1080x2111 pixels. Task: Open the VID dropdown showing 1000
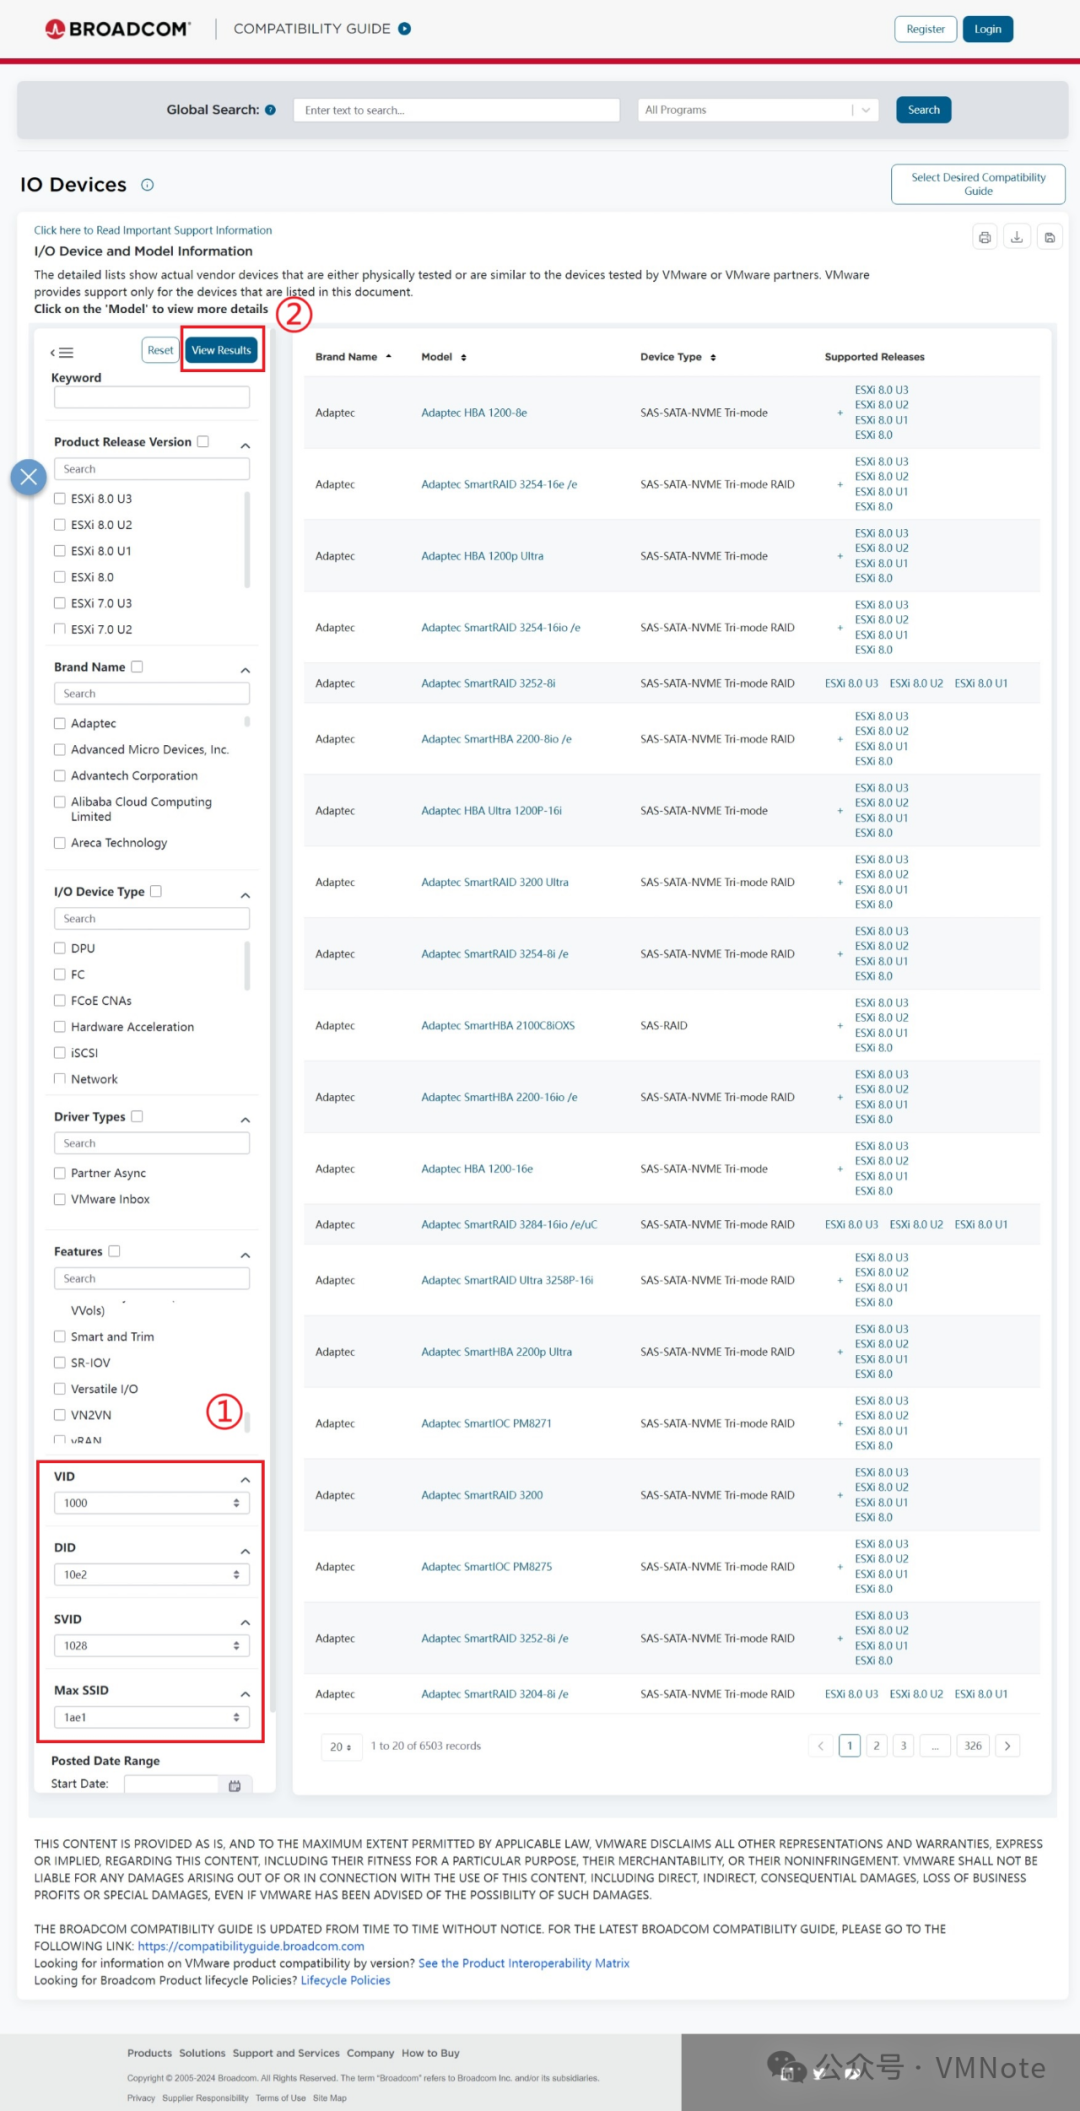click(x=152, y=1503)
